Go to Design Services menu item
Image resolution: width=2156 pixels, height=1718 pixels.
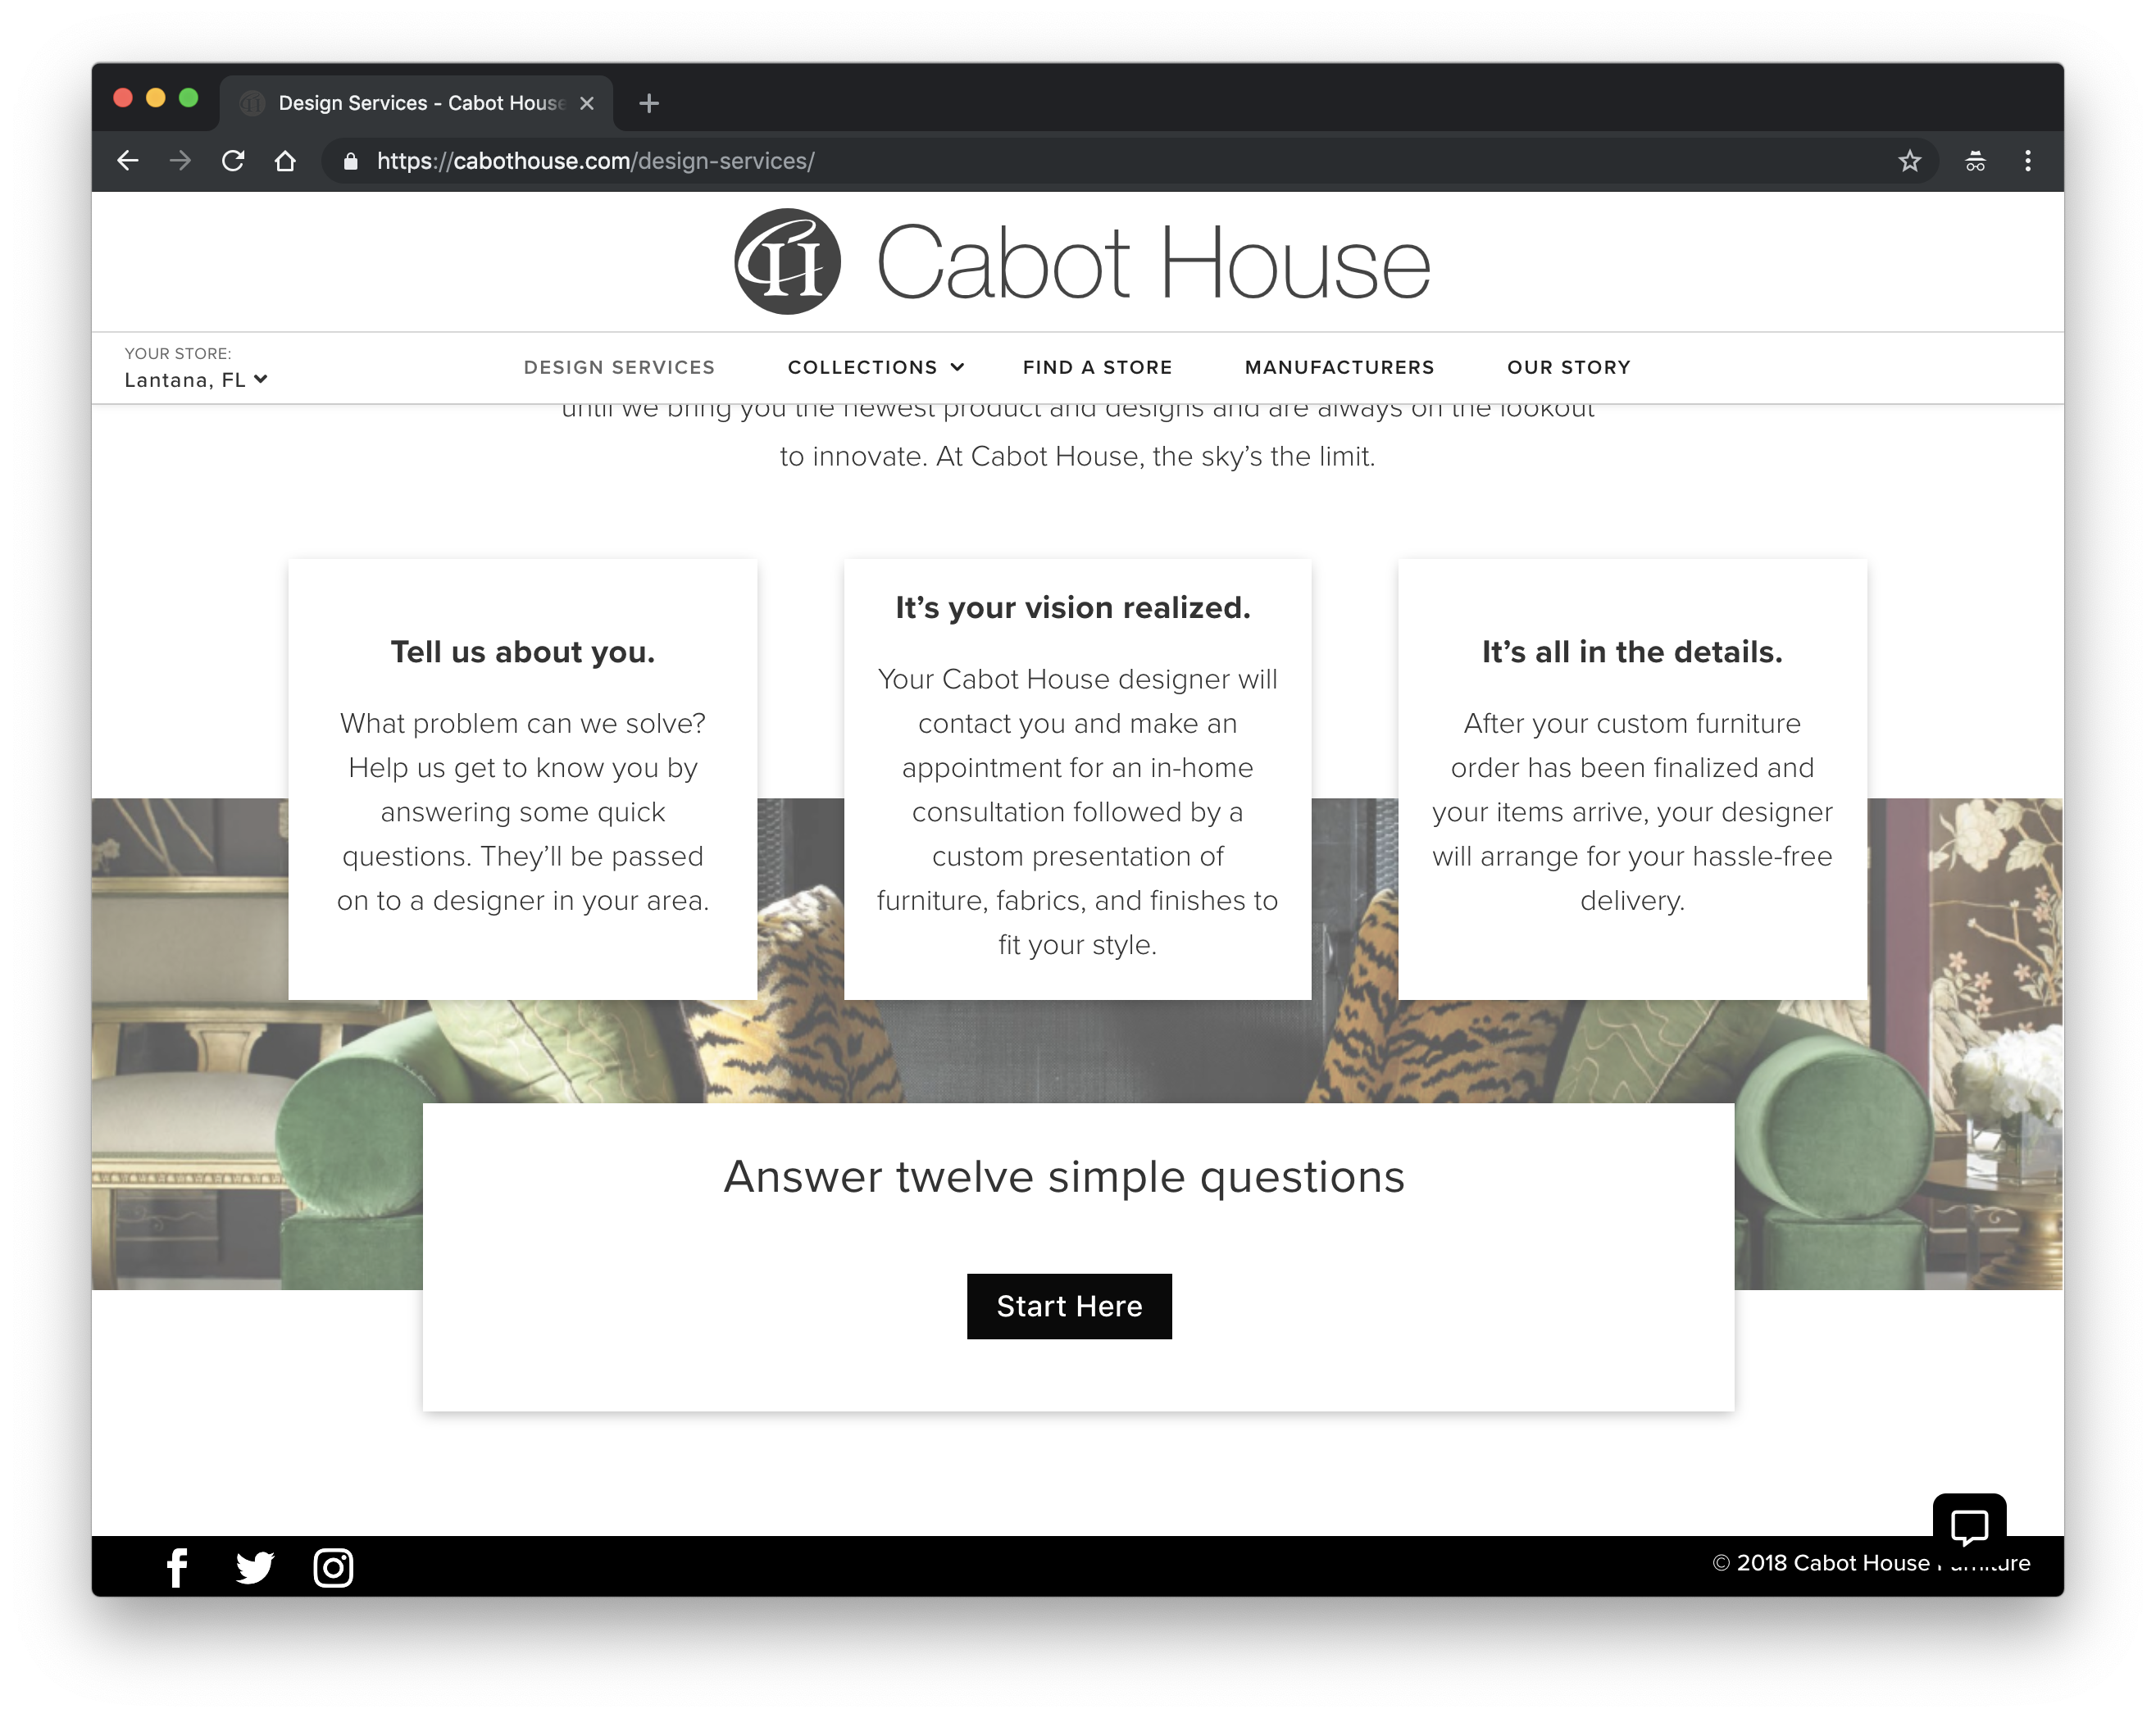coord(619,367)
